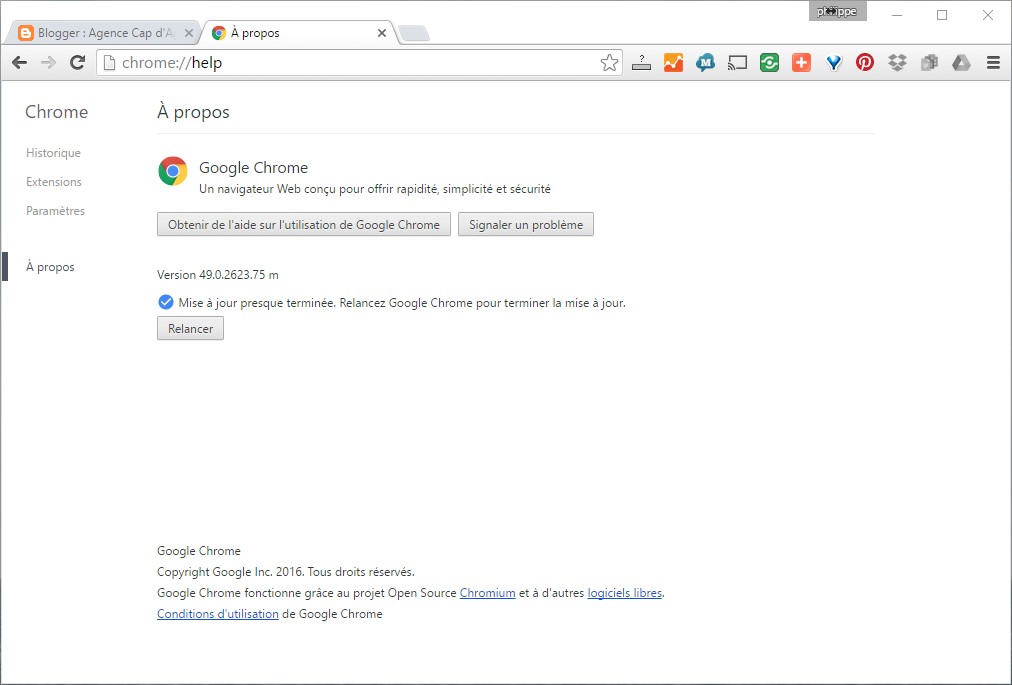Click the grey stacked documents extension icon

point(929,63)
